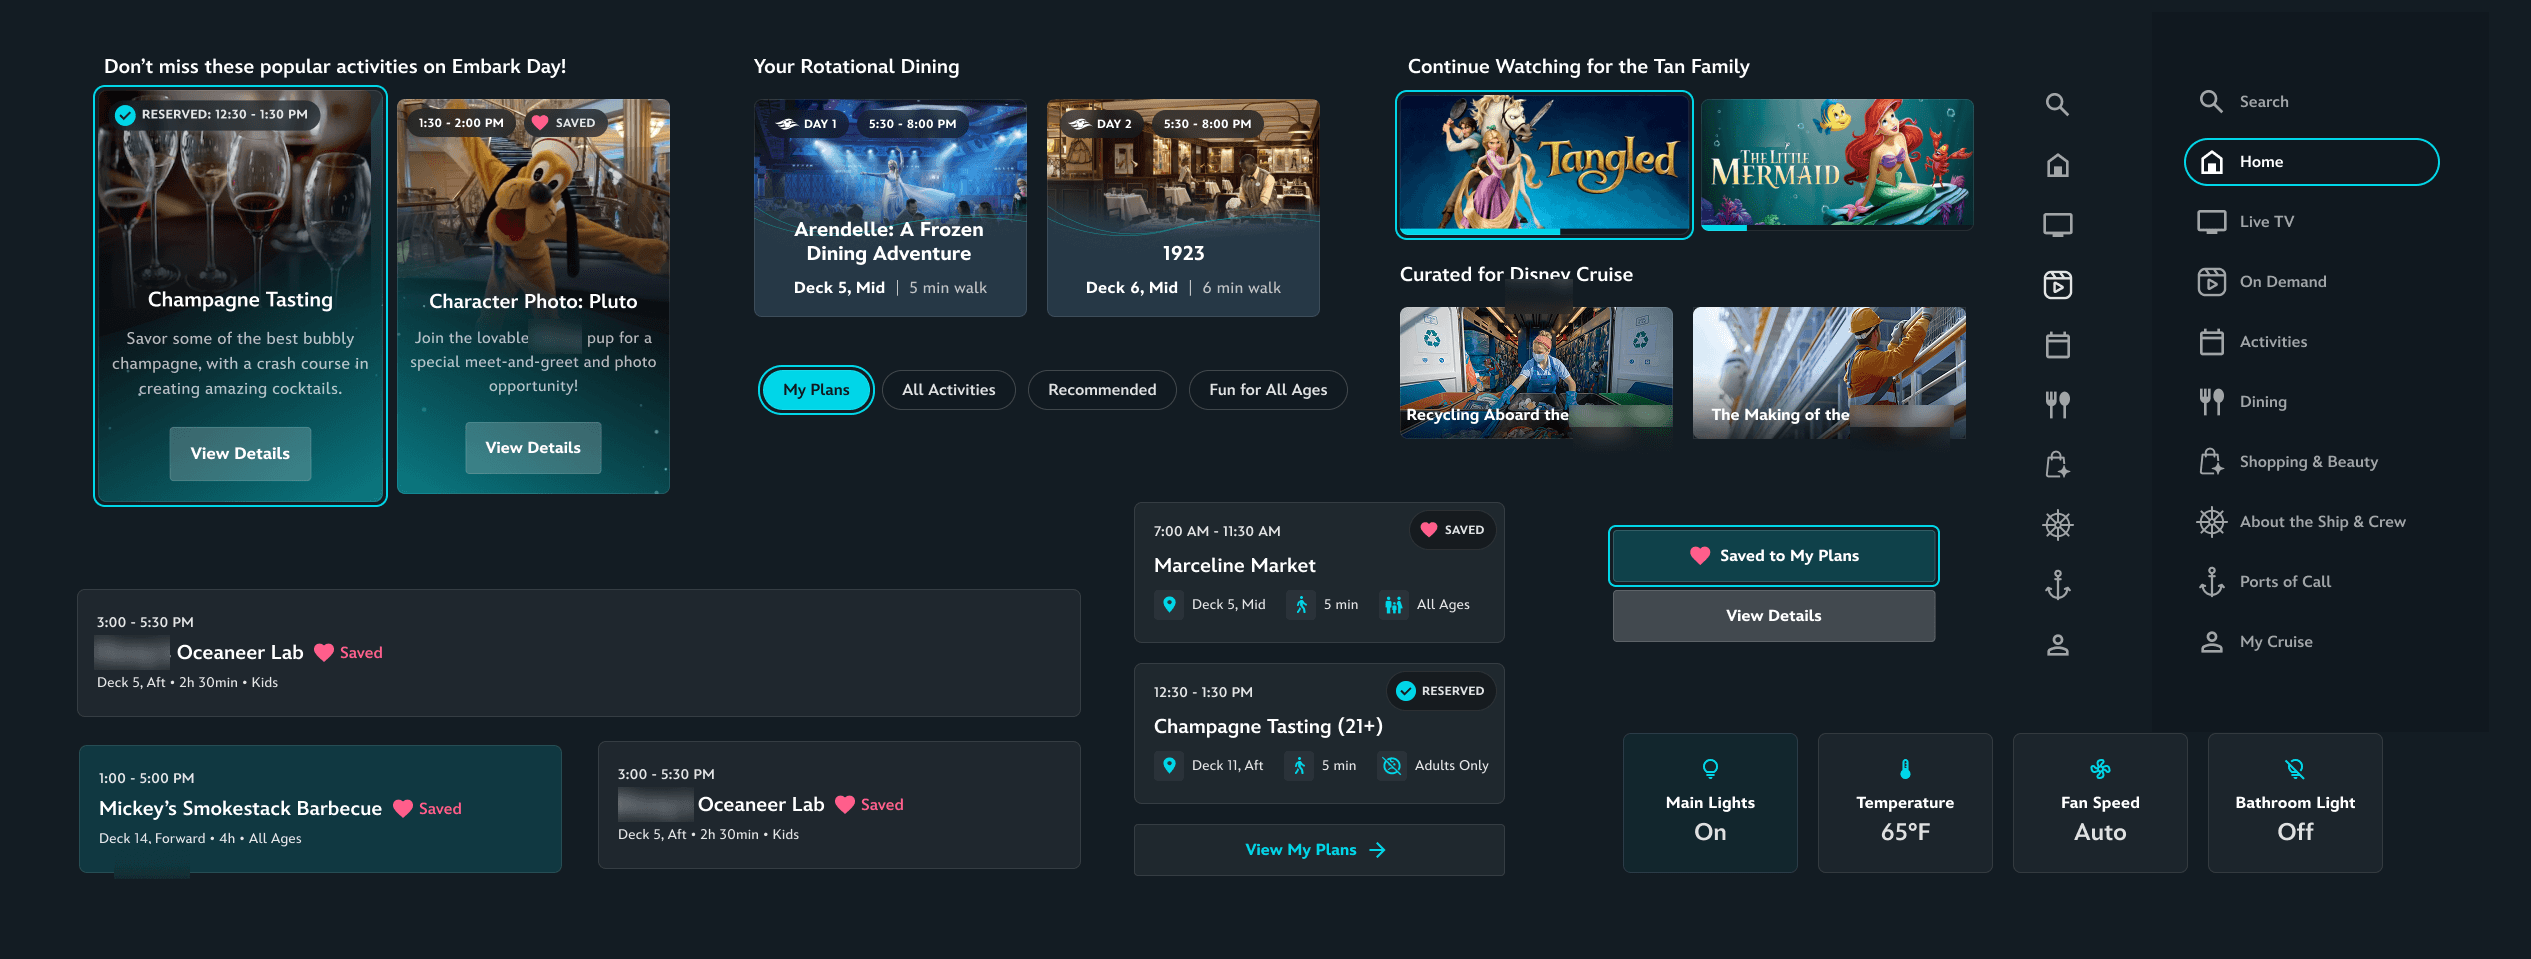Viewport: 2531px width, 959px height.
Task: Click the Day 1 ship icon badge
Action: pos(808,124)
